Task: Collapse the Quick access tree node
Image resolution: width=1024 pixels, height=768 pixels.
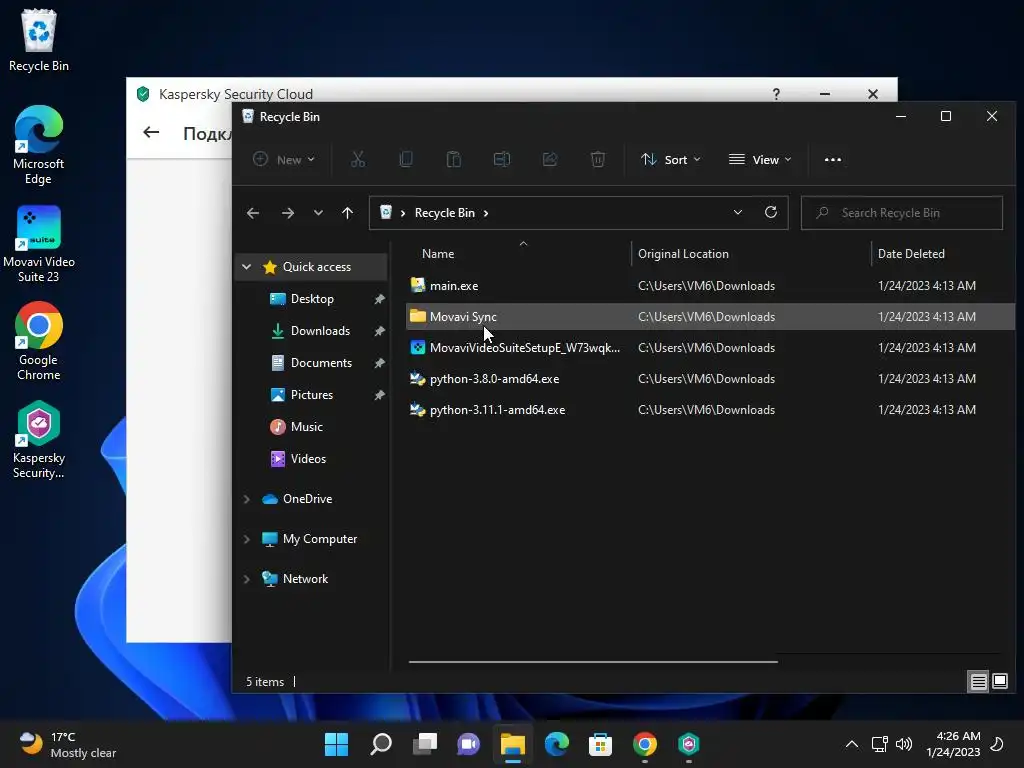Action: pyautogui.click(x=246, y=266)
